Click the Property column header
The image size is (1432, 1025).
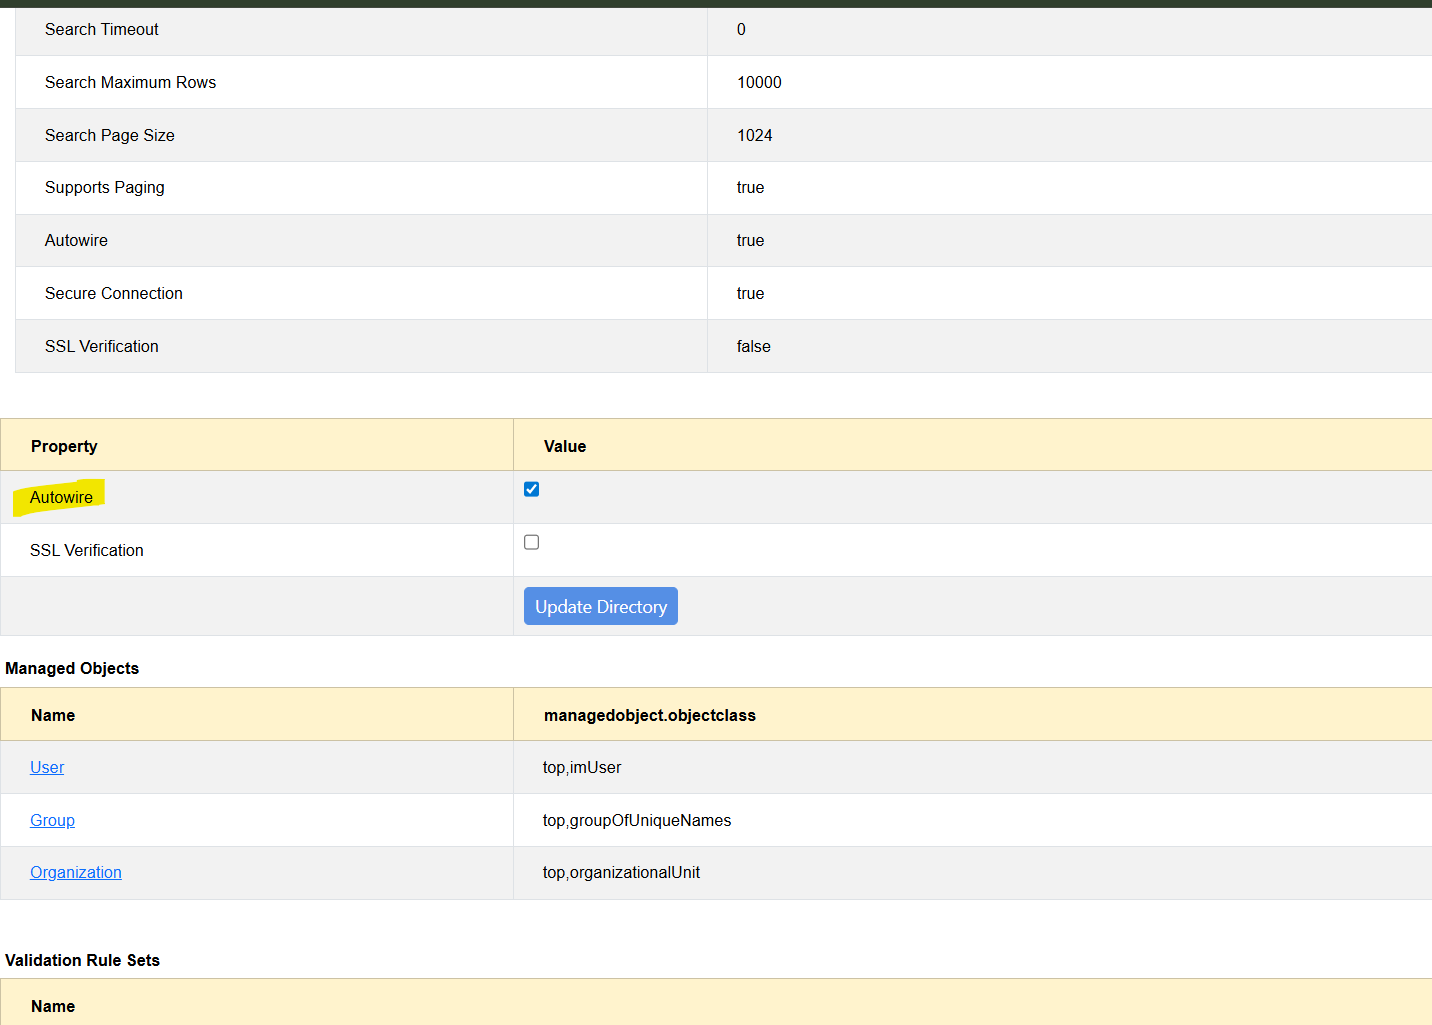coord(64,446)
